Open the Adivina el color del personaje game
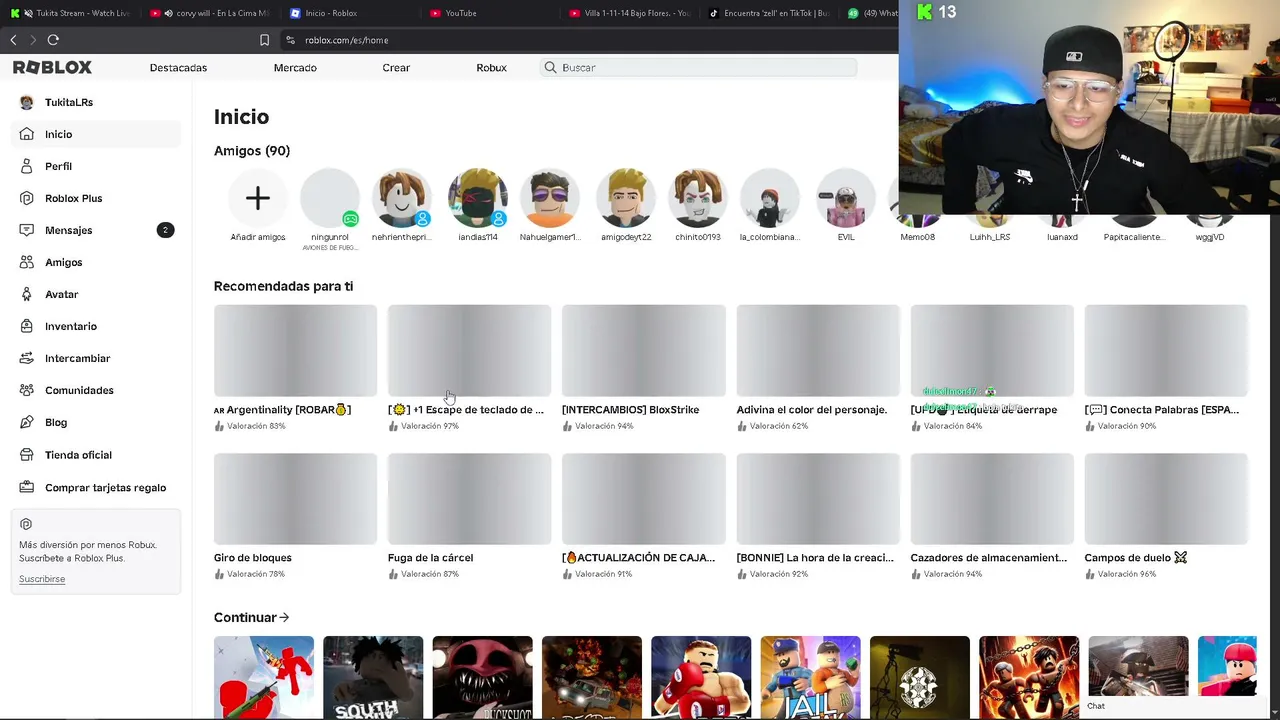 [x=818, y=368]
